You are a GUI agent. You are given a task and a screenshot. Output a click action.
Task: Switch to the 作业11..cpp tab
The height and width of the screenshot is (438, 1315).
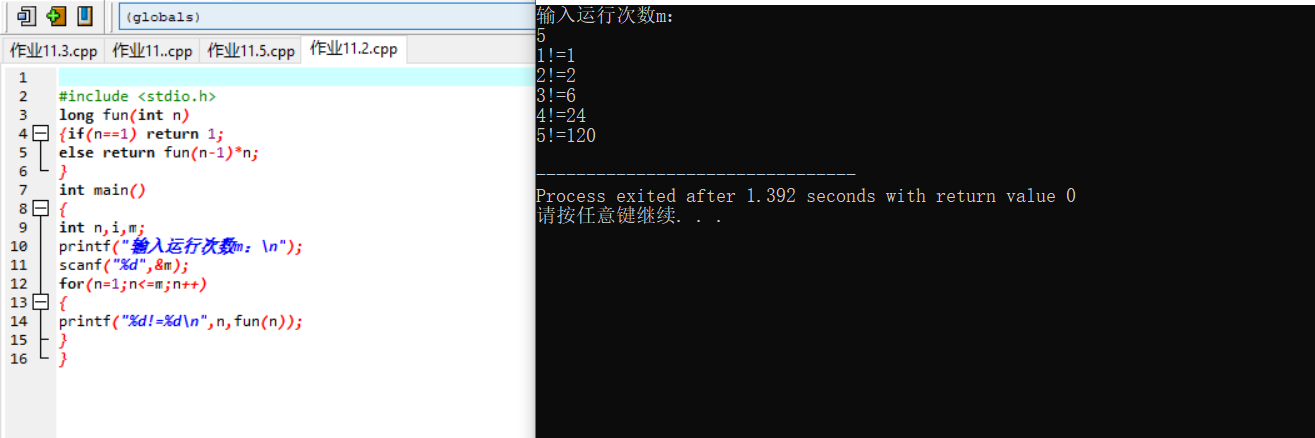tap(153, 51)
